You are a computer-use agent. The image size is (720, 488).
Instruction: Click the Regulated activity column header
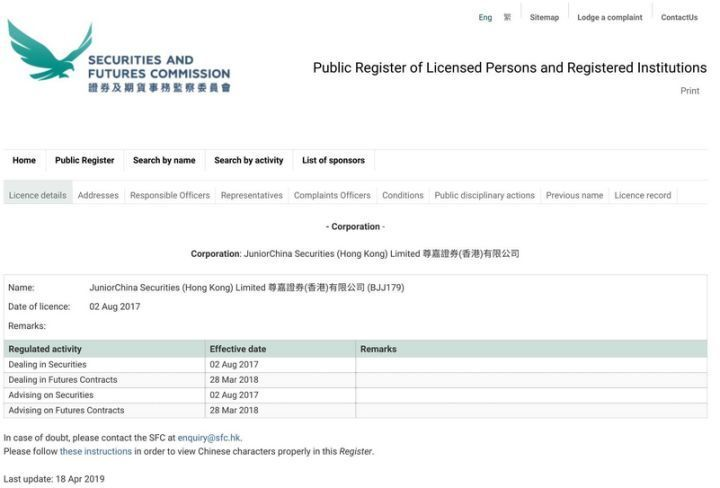pyautogui.click(x=104, y=349)
